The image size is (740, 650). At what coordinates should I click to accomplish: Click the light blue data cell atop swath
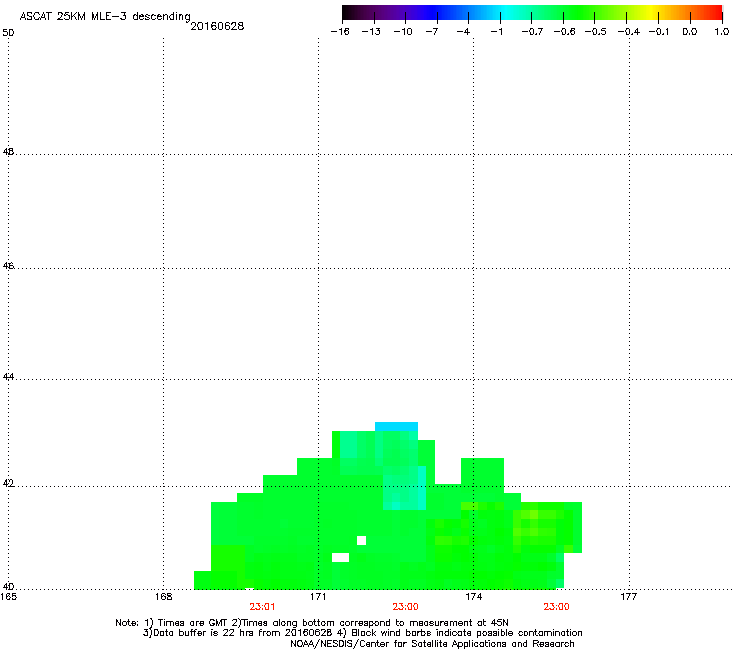(396, 426)
